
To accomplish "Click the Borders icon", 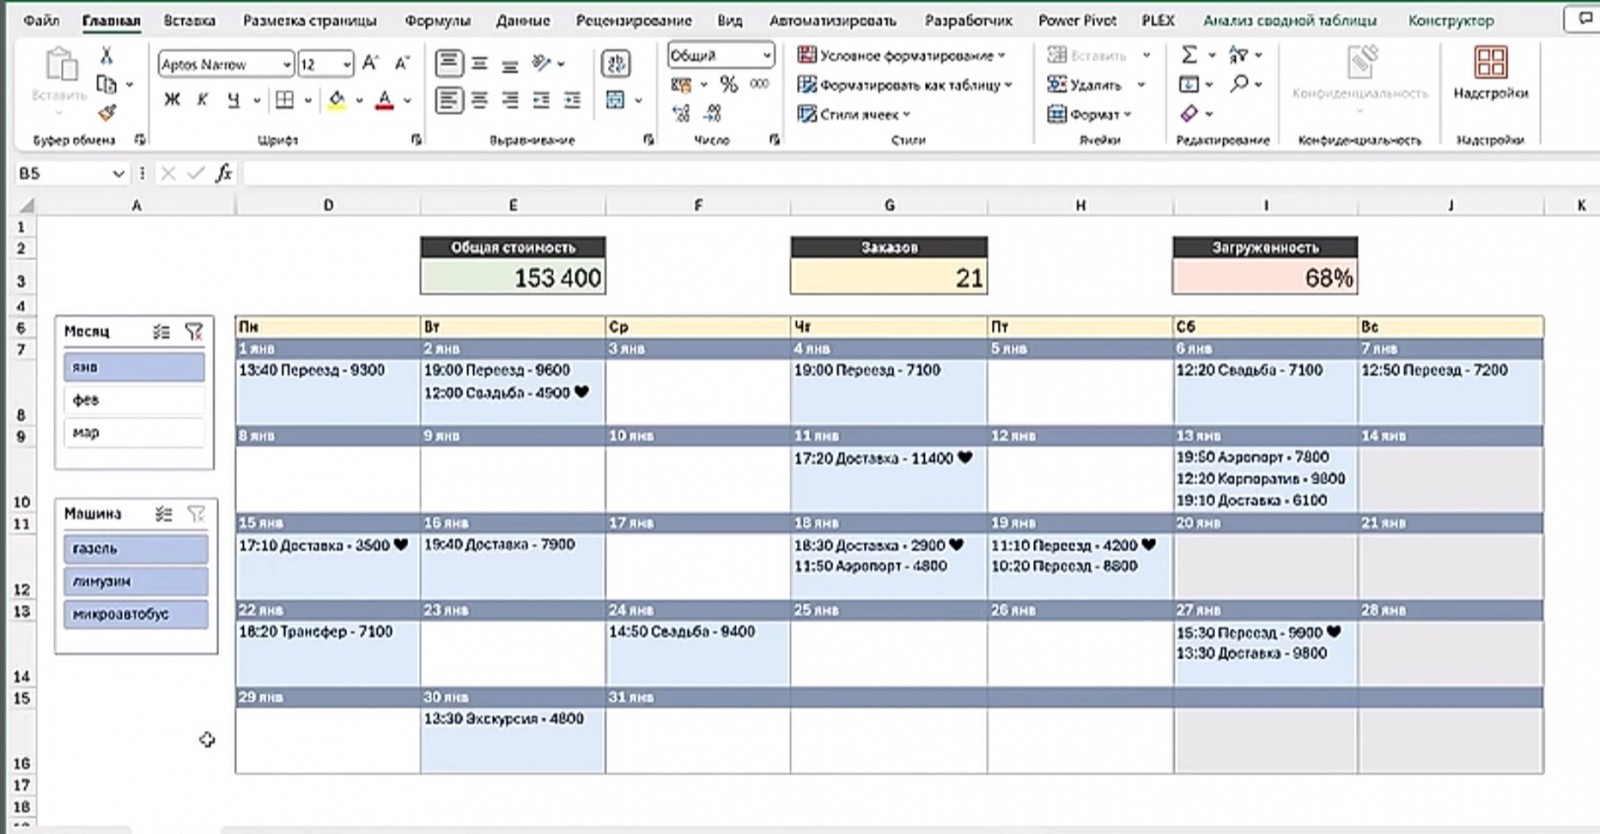I will [285, 100].
